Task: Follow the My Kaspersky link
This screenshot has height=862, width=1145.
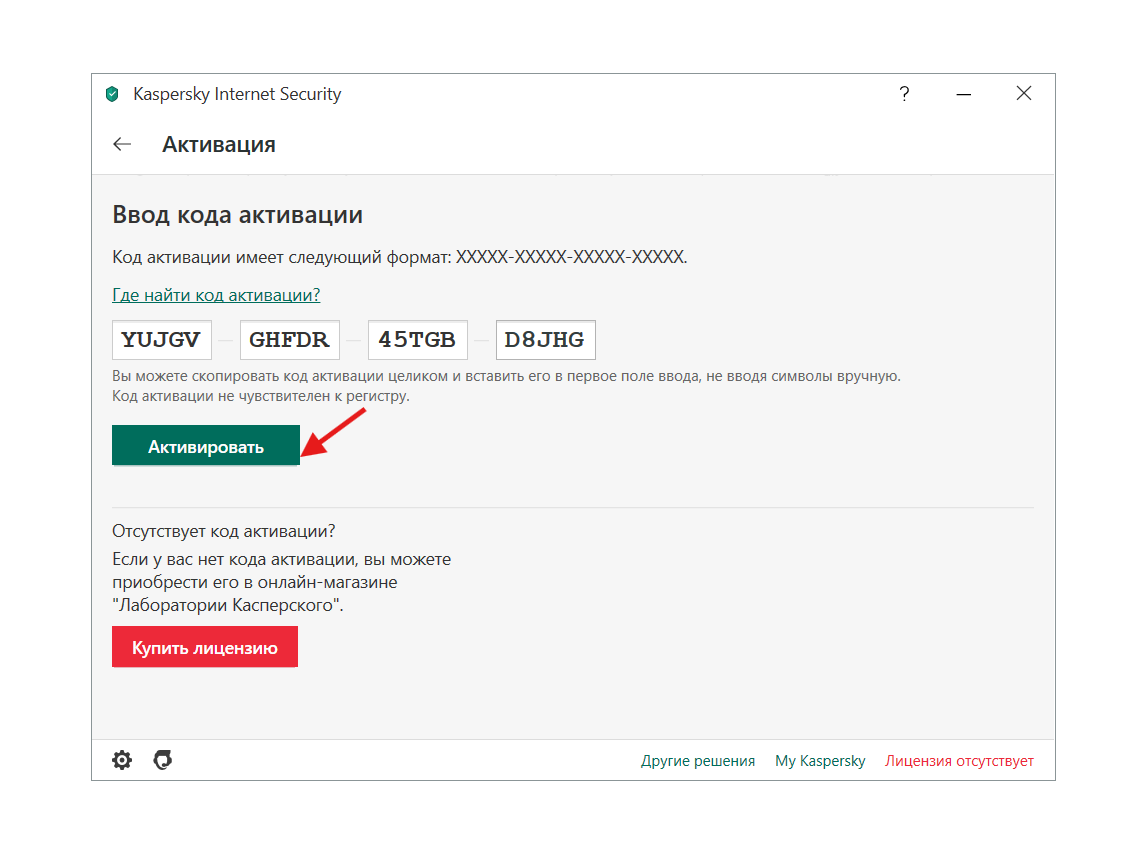Action: click(820, 761)
